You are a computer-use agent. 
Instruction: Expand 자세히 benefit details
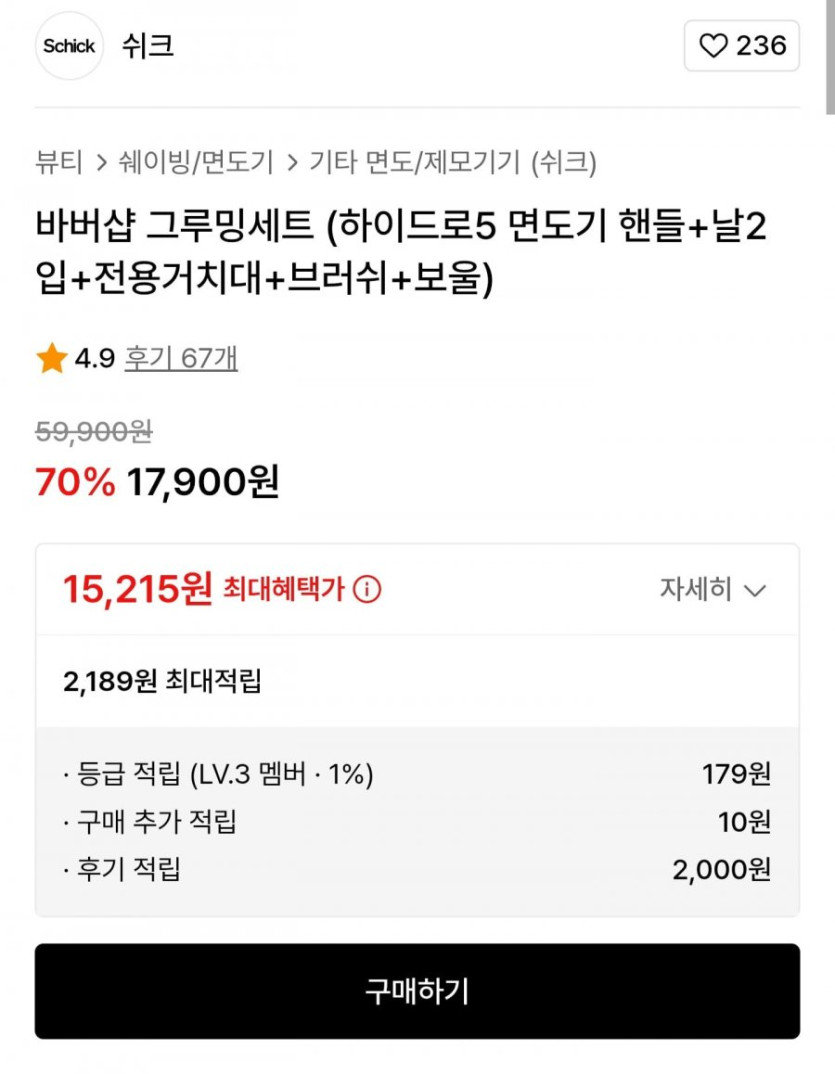(696, 589)
